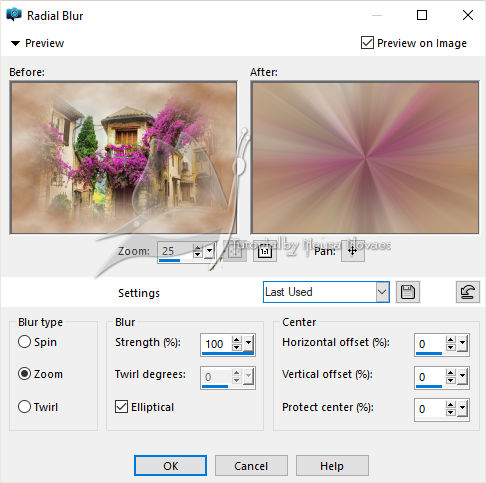
Task: Increase Strength value with up arrow
Action: (x=237, y=340)
